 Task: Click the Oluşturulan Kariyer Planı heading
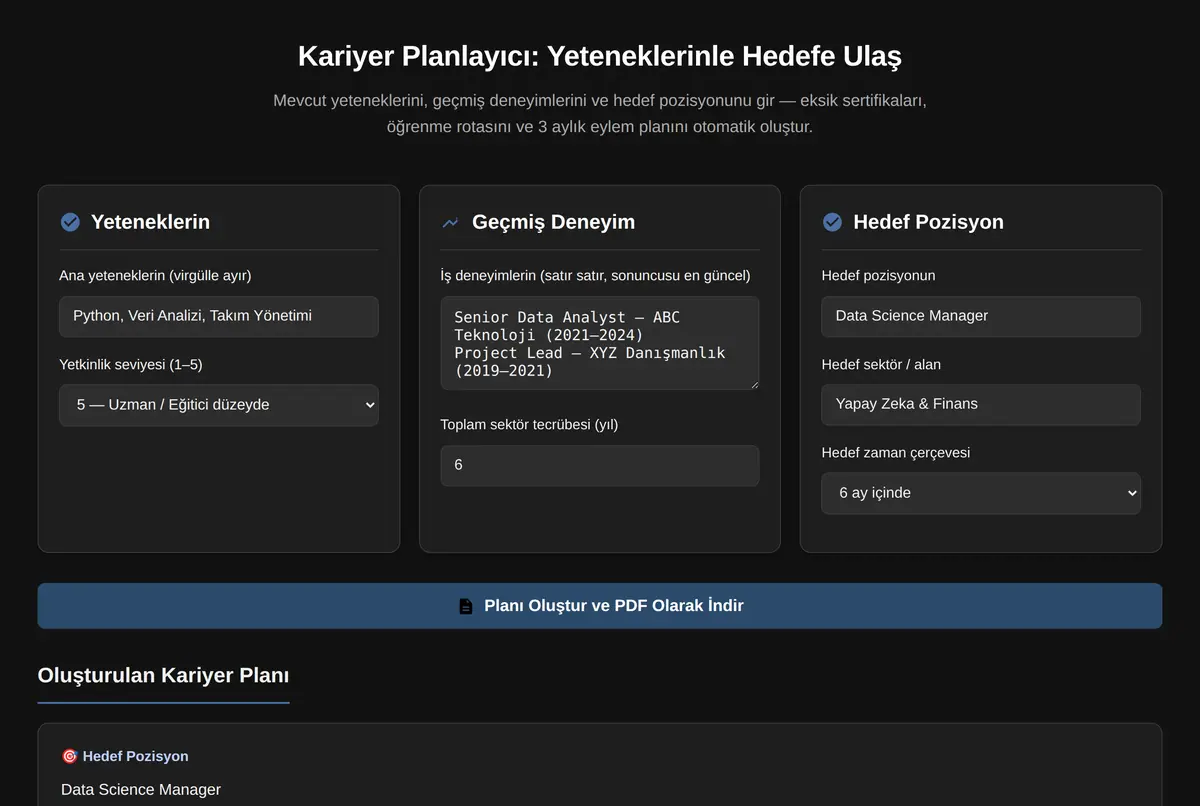(163, 675)
